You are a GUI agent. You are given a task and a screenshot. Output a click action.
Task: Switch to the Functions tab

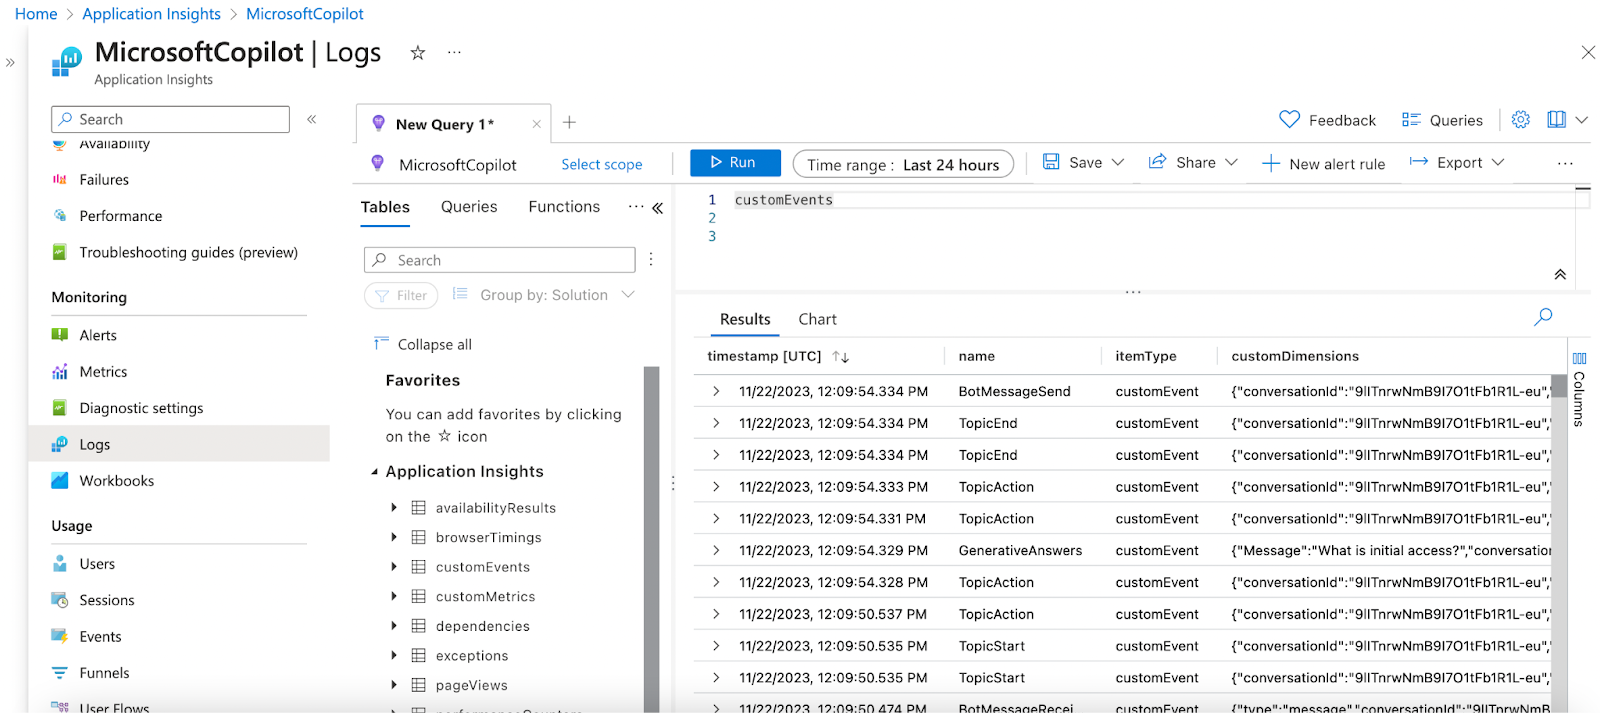[x=564, y=207]
